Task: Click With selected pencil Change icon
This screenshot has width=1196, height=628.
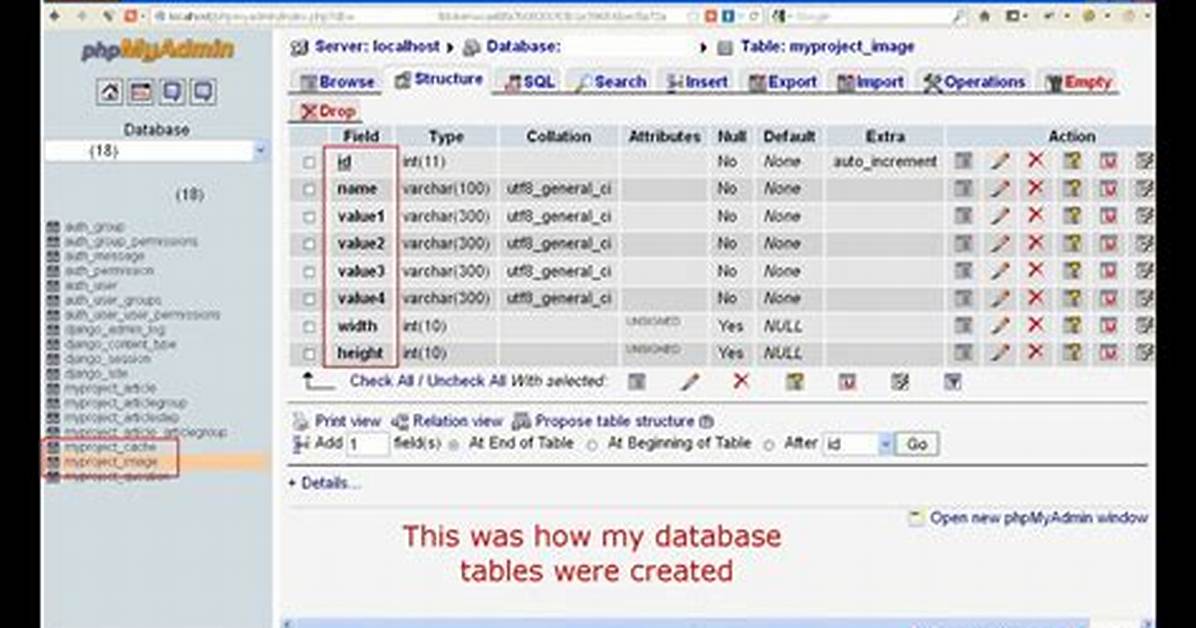Action: pyautogui.click(x=690, y=382)
